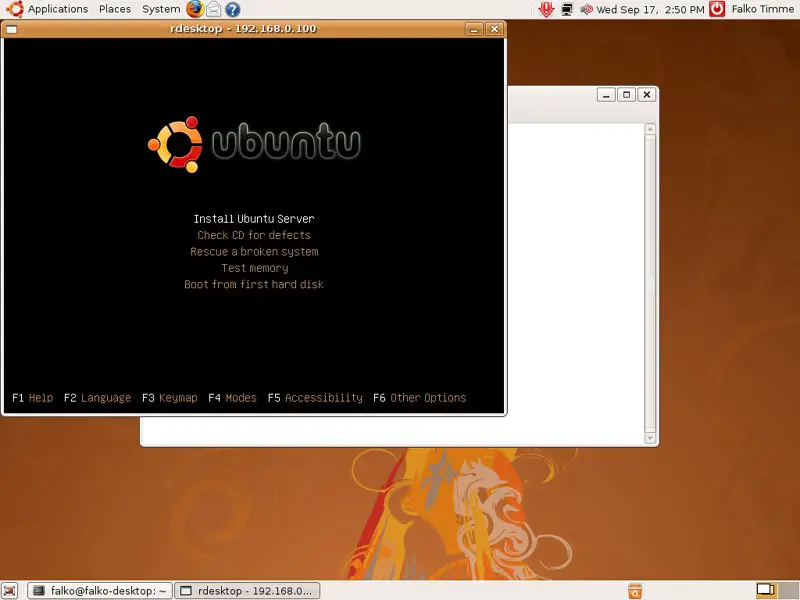Open the Places menu

click(x=115, y=9)
